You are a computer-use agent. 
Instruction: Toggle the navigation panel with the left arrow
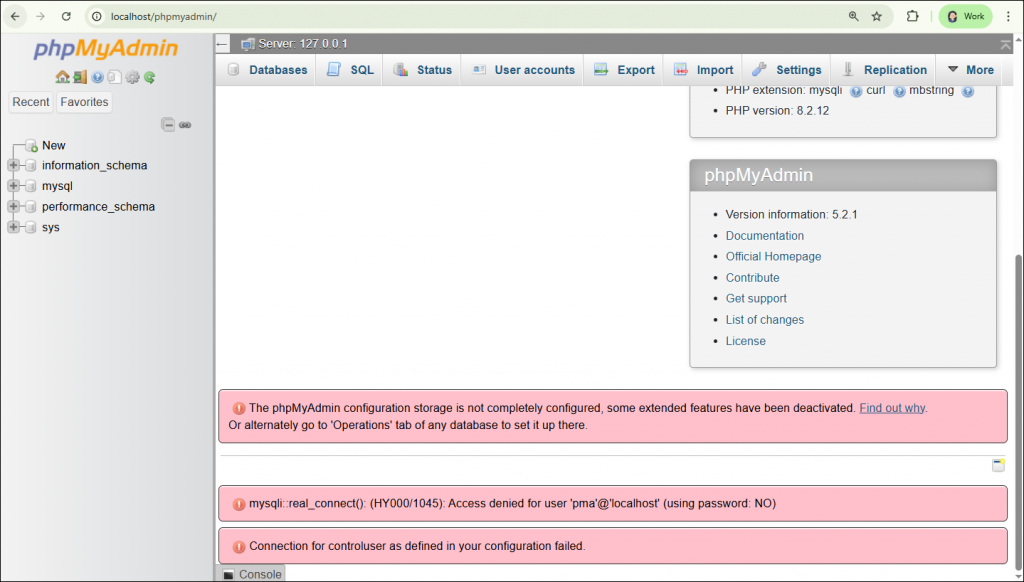(222, 44)
